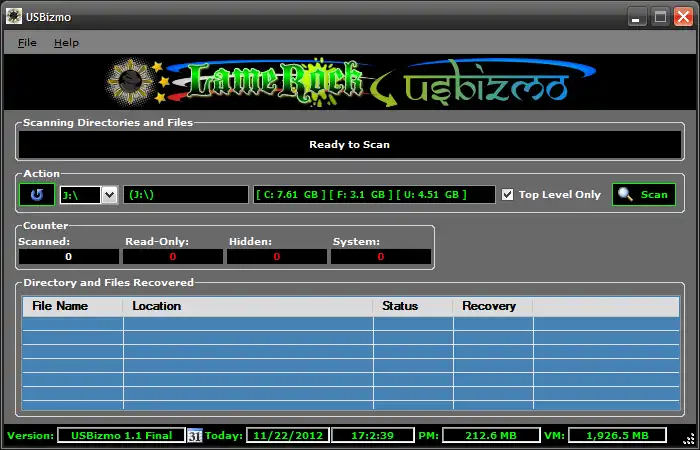Open the Help menu
Viewport: 700px width, 450px height.
(66, 42)
